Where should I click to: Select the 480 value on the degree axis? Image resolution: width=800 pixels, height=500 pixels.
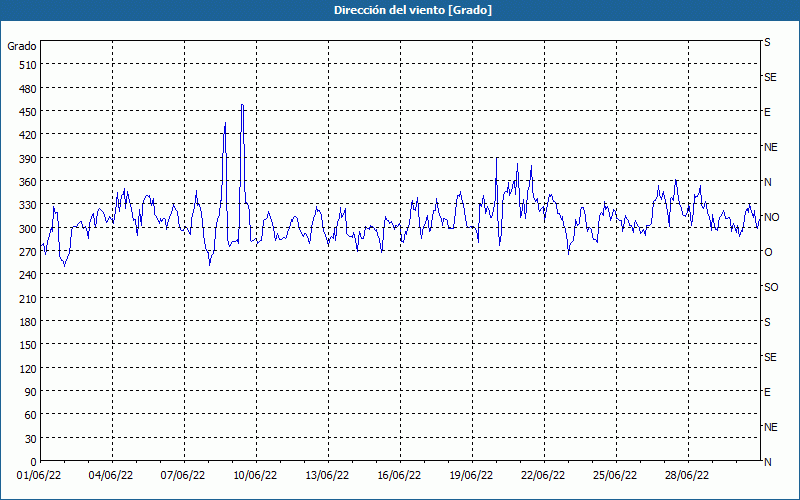pyautogui.click(x=29, y=88)
